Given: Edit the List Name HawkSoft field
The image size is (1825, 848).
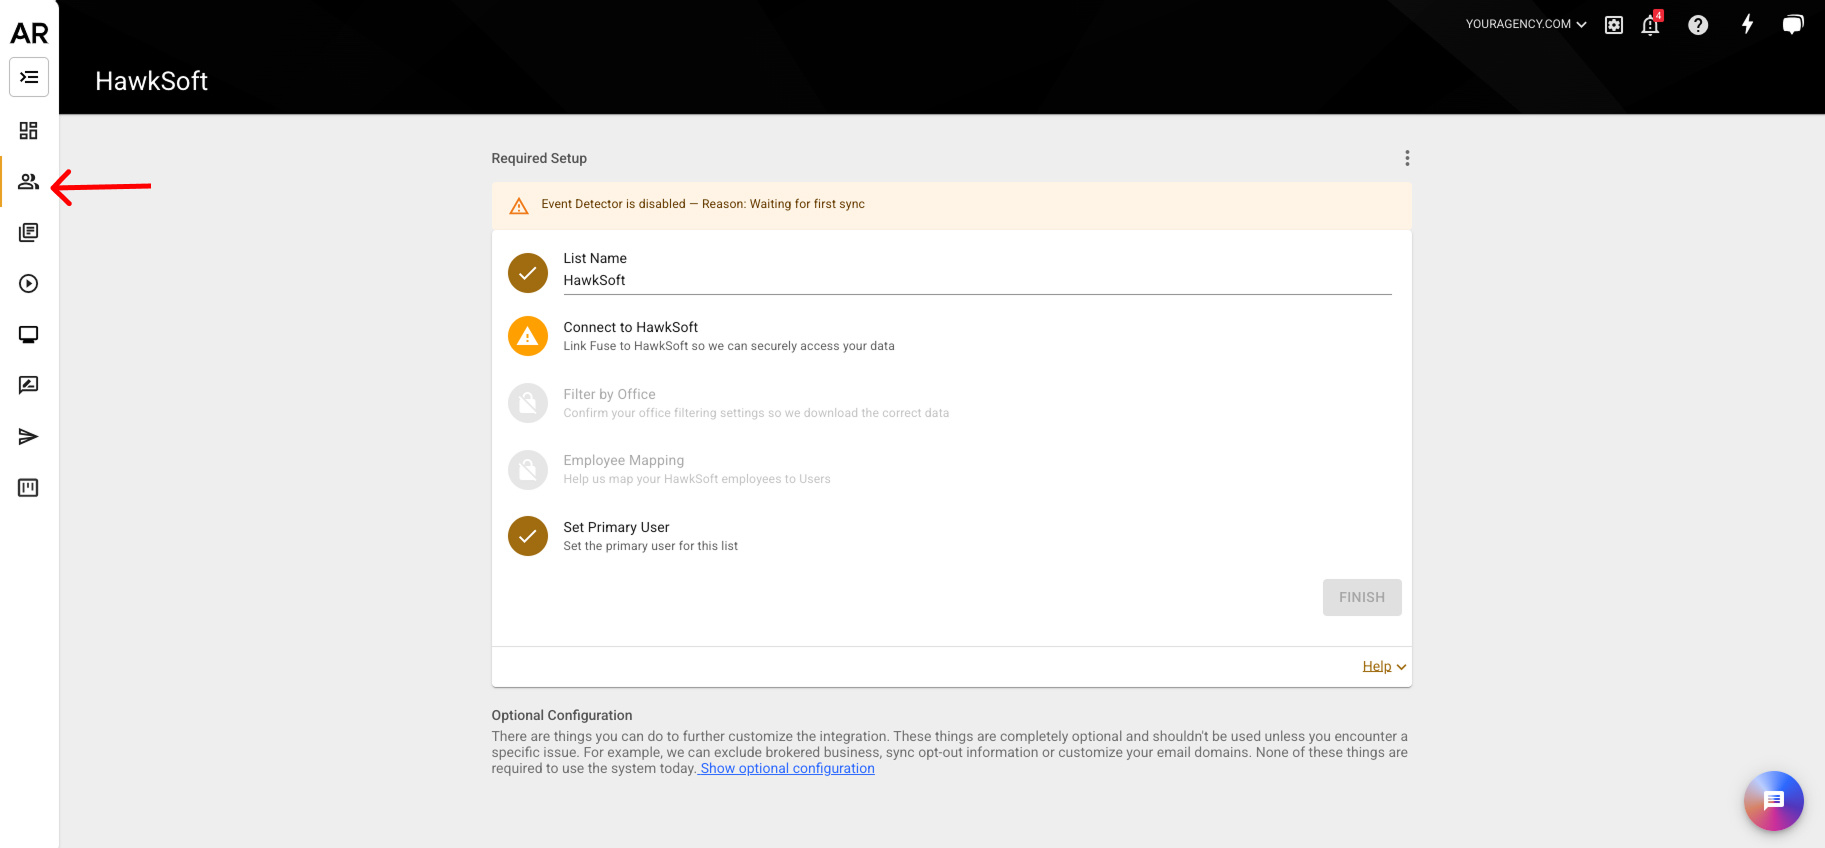Looking at the screenshot, I should click(977, 281).
